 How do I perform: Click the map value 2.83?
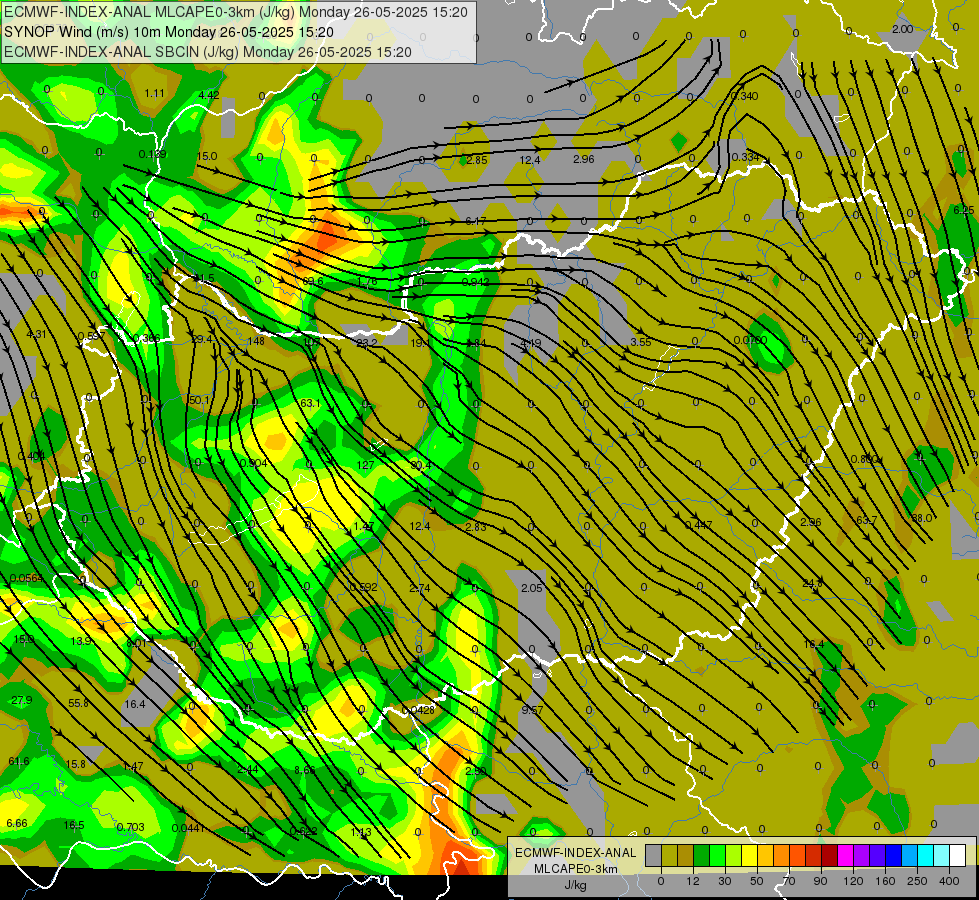tap(476, 527)
